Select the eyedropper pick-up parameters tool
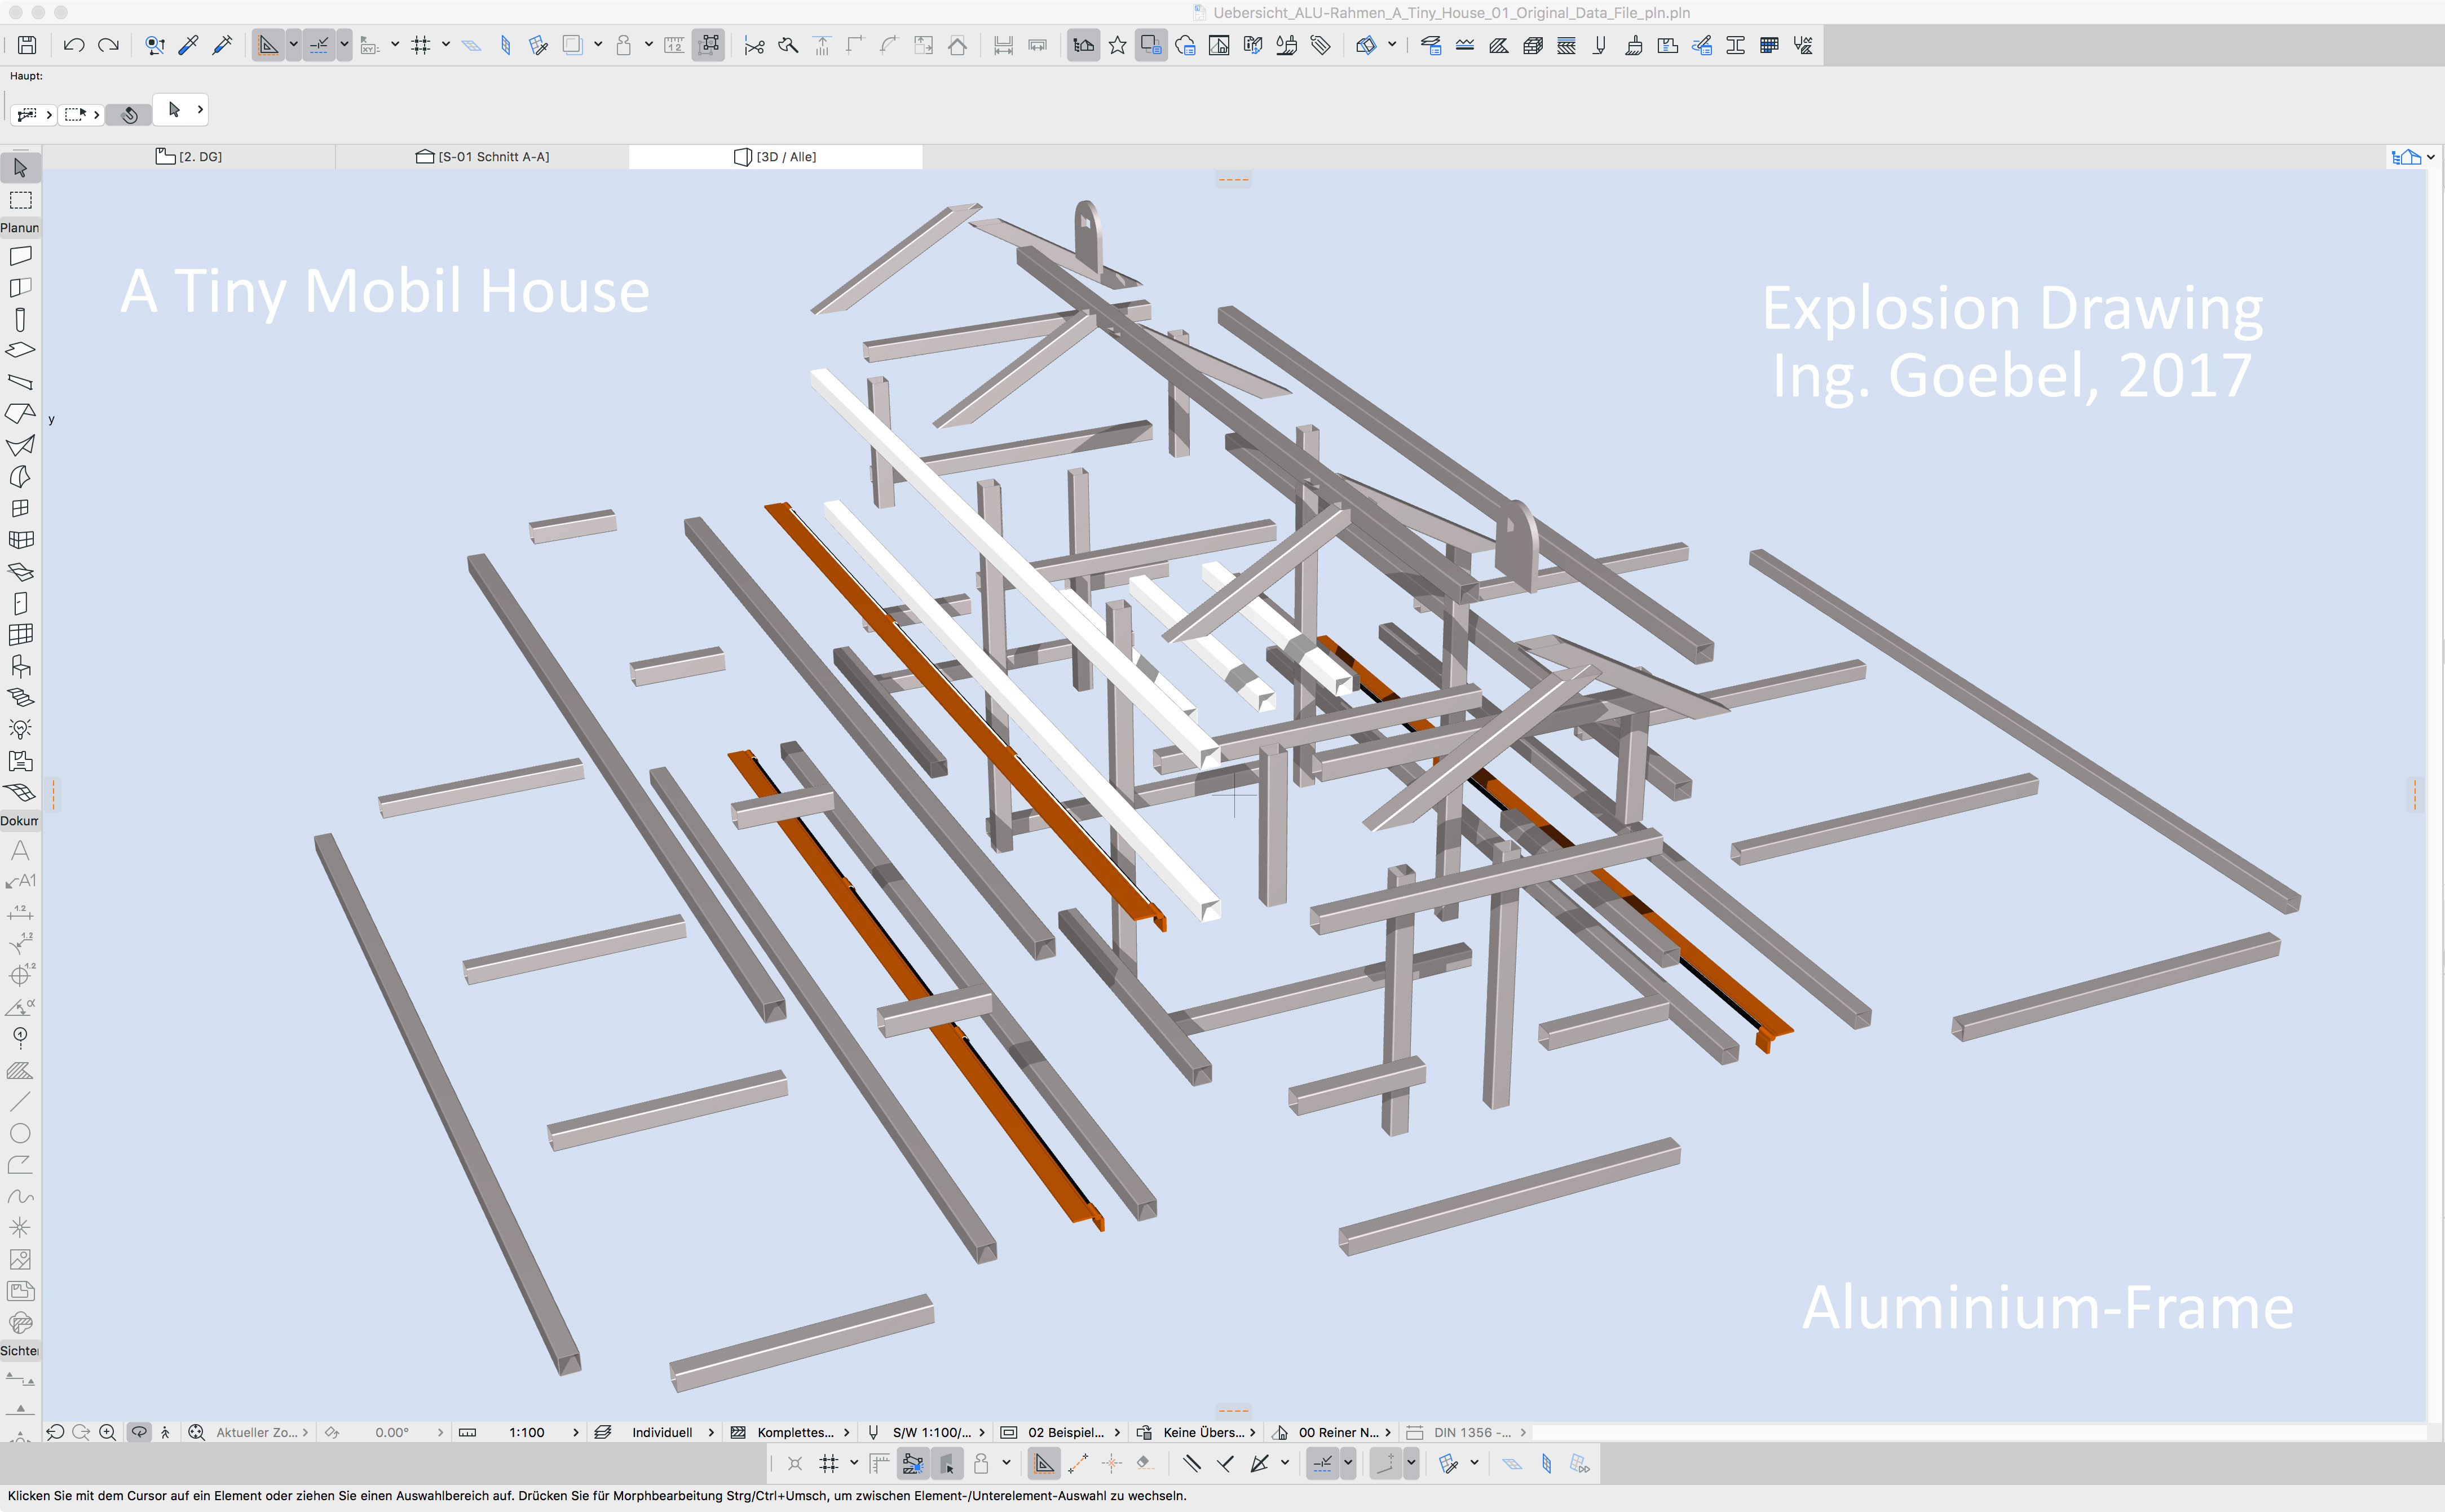This screenshot has height=1512, width=2445. (188, 45)
